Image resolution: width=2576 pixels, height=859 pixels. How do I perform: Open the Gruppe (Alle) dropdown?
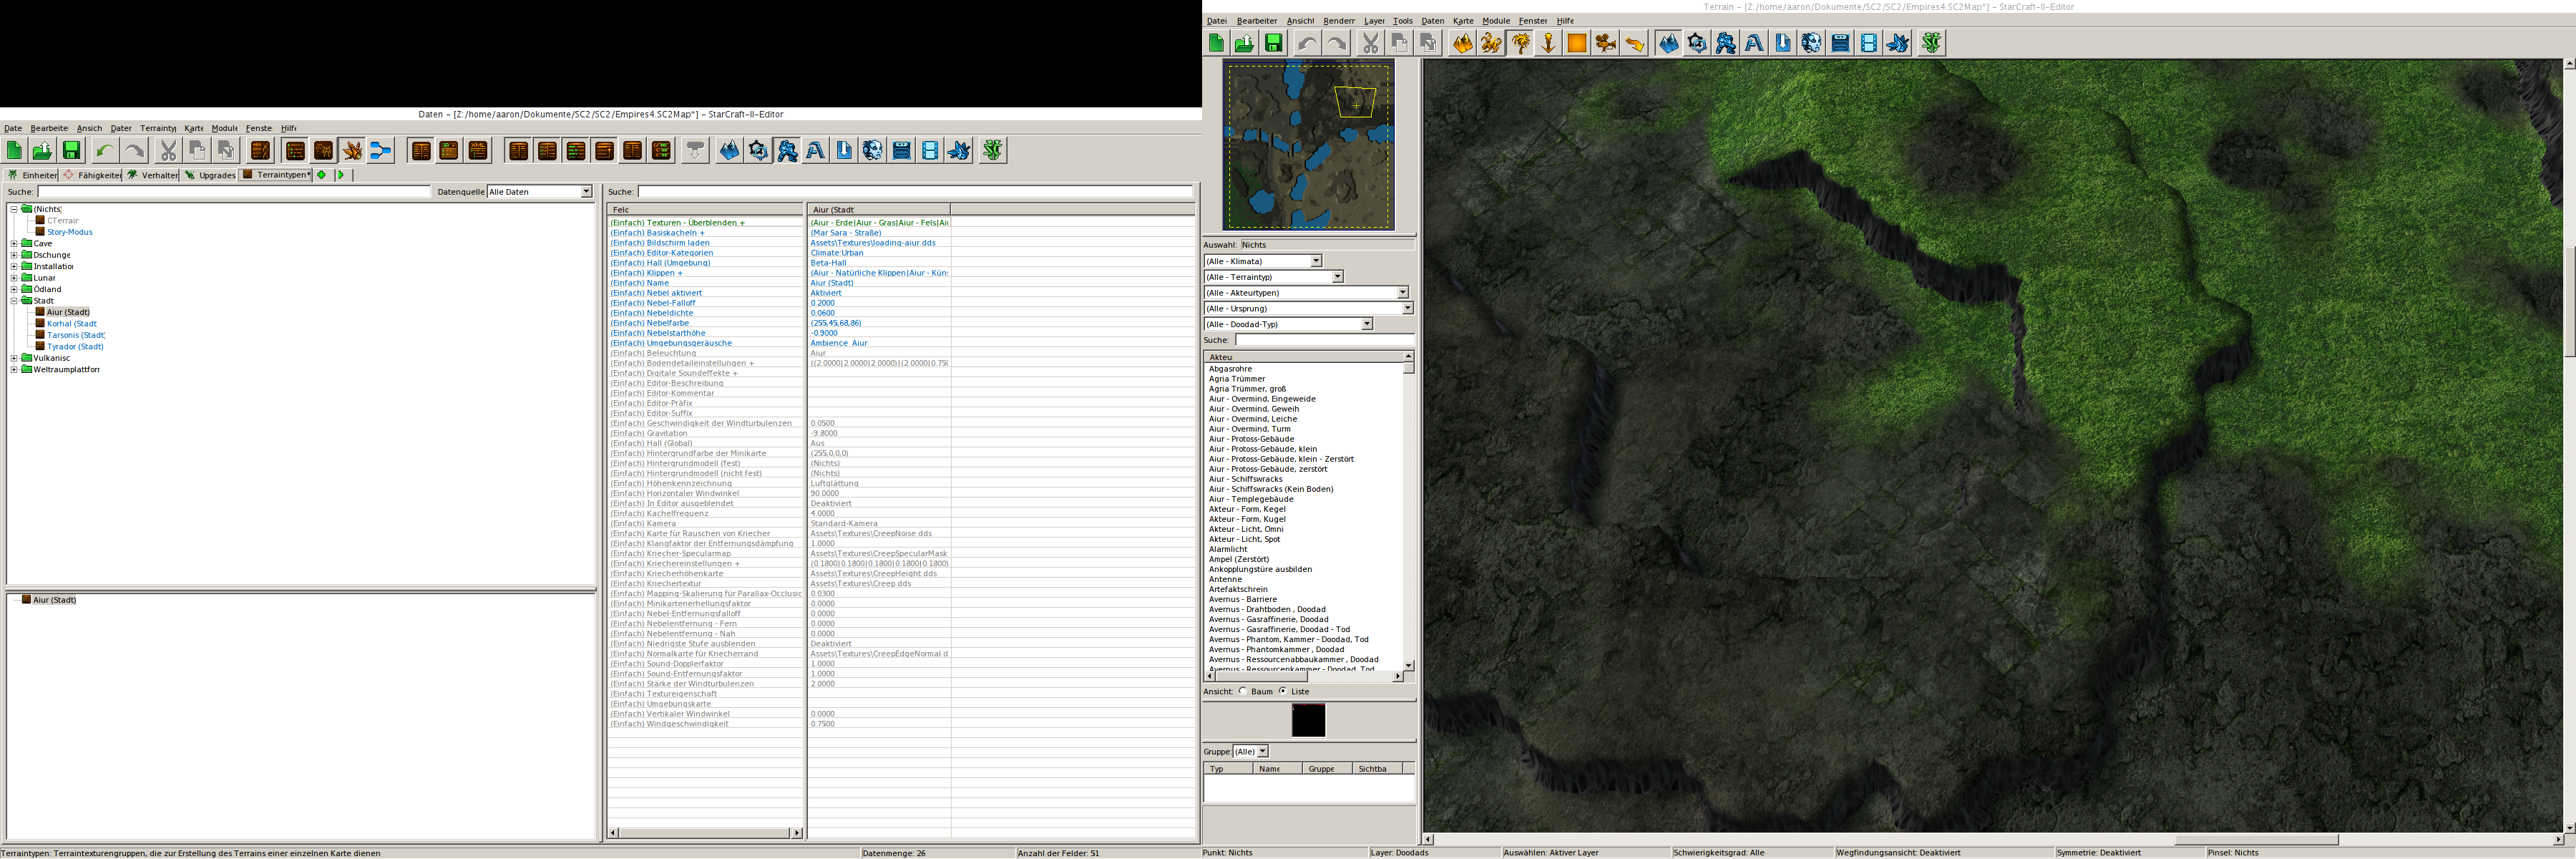tap(1250, 752)
